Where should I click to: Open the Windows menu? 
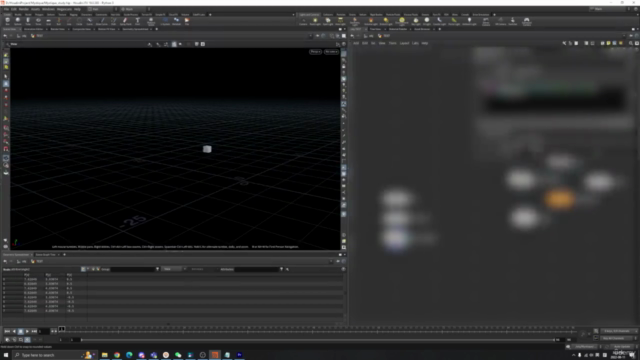coord(48,9)
